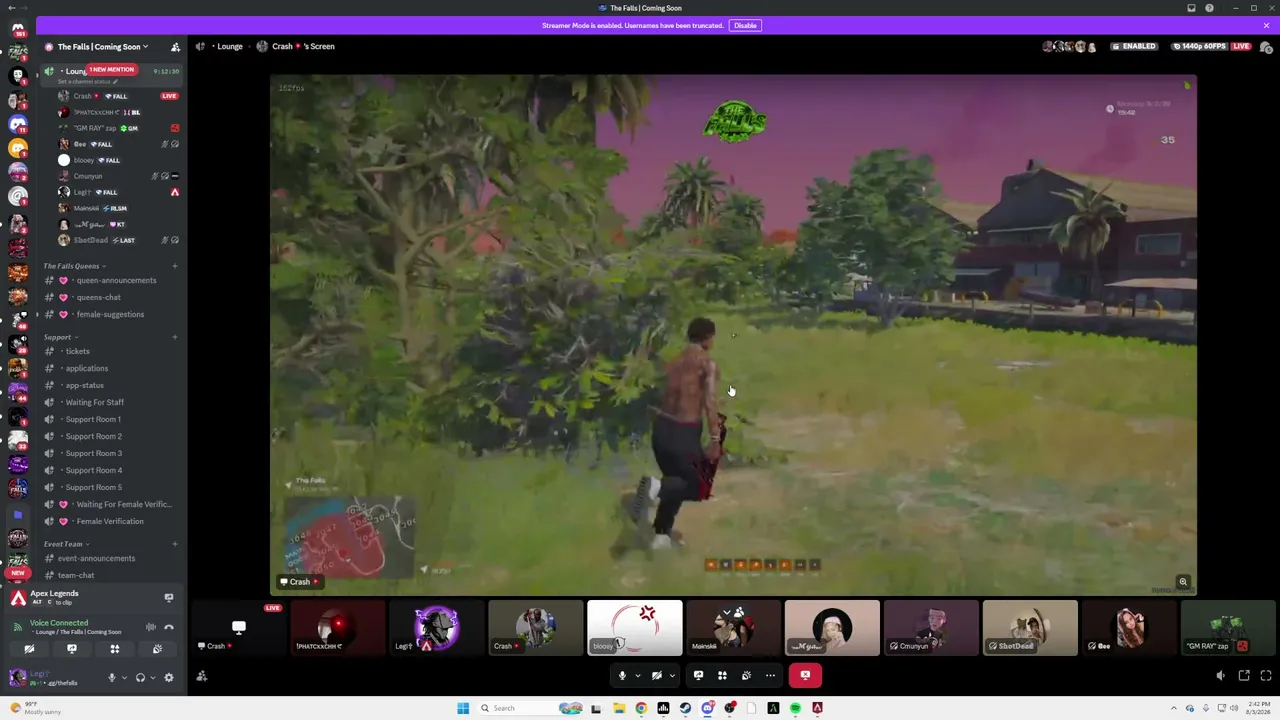Select Bee's video tile thumbnail
1280x720 pixels.
(1129, 628)
